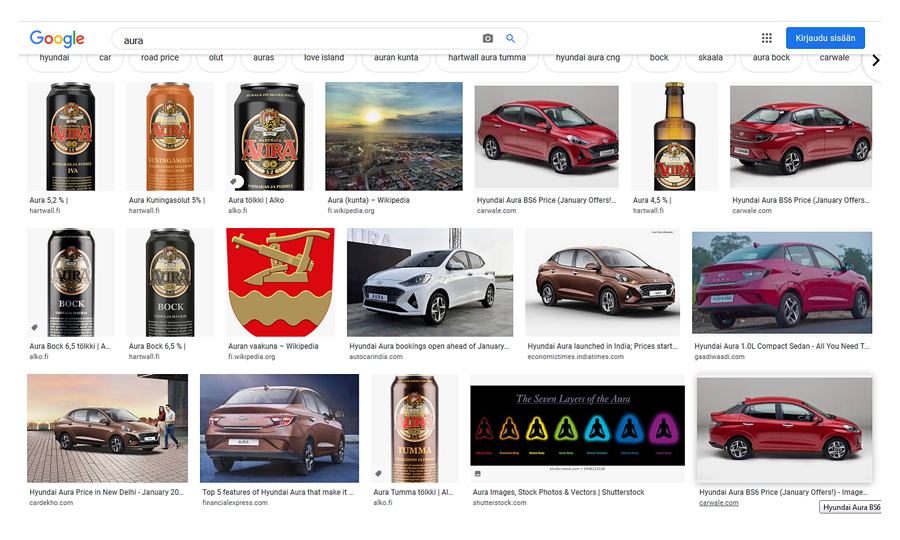
Task: Select the bock chip
Action: point(659,58)
